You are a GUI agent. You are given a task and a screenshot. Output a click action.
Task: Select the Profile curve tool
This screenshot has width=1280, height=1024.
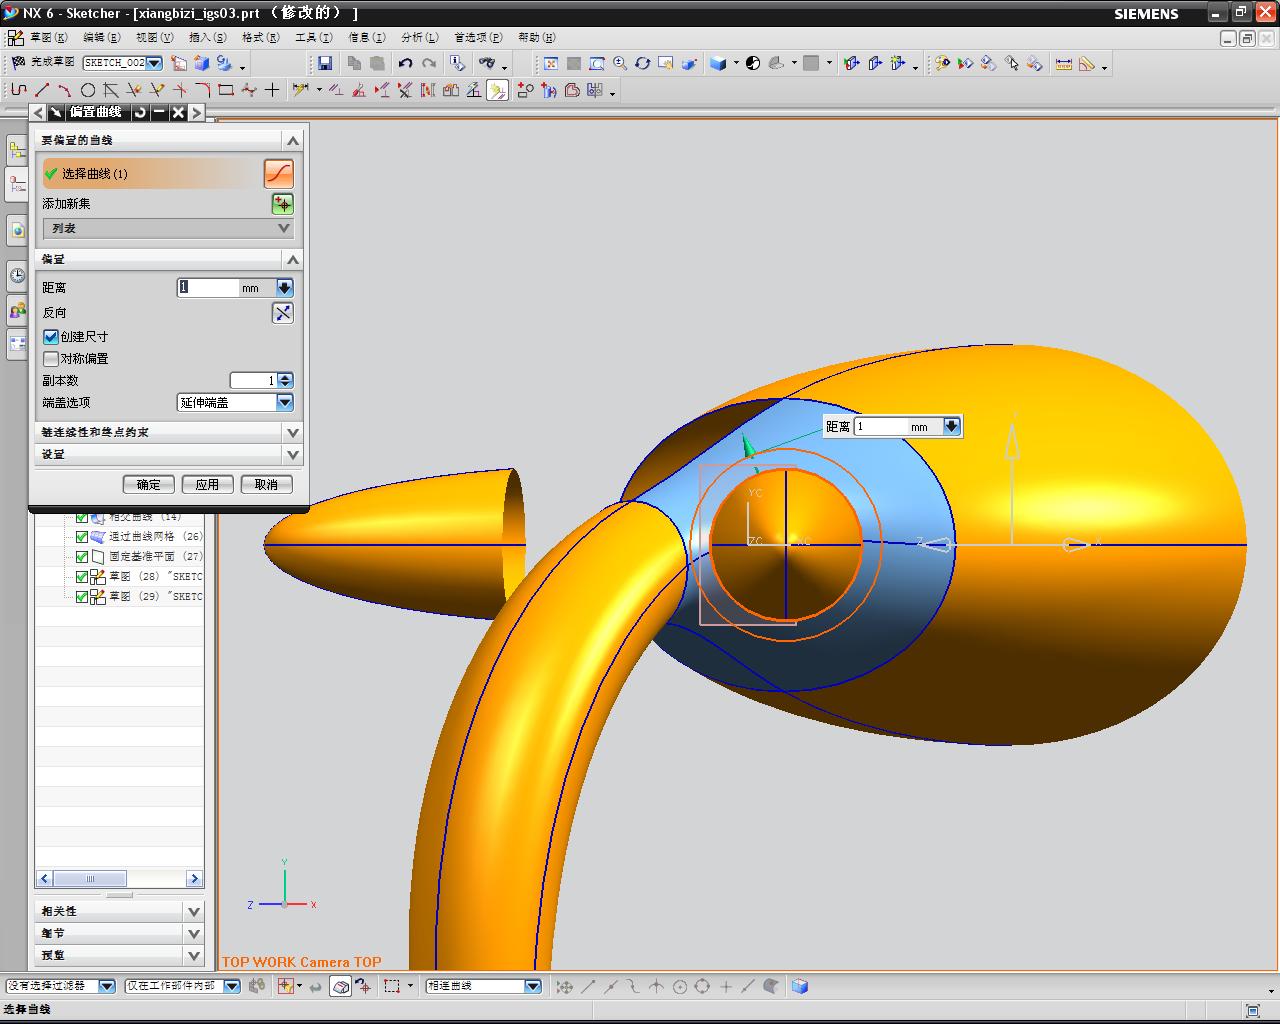point(19,90)
